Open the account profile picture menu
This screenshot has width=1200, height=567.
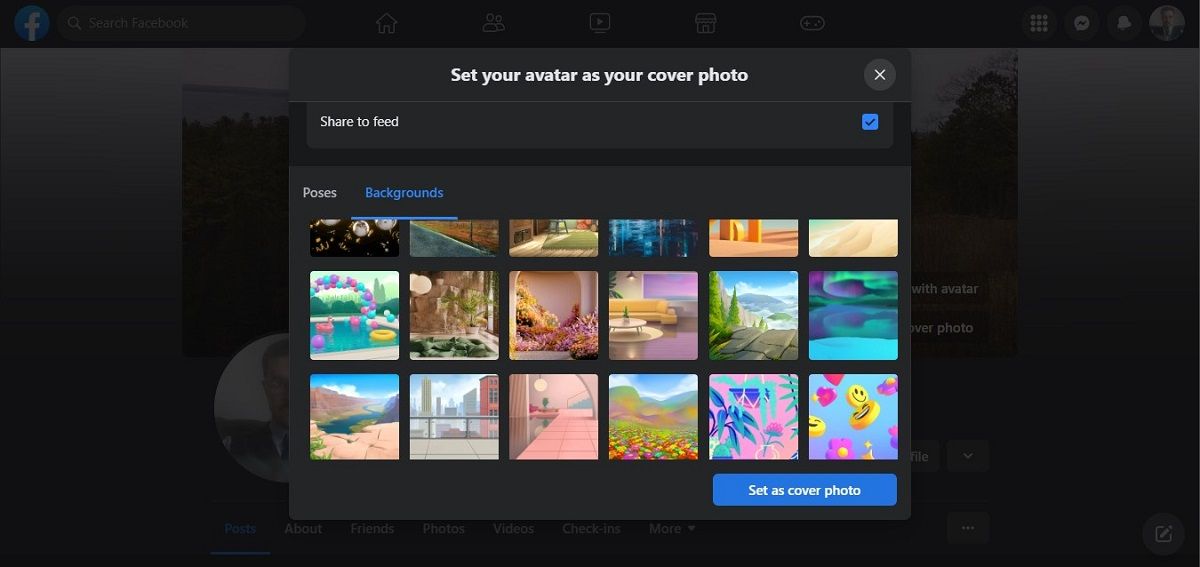1166,23
